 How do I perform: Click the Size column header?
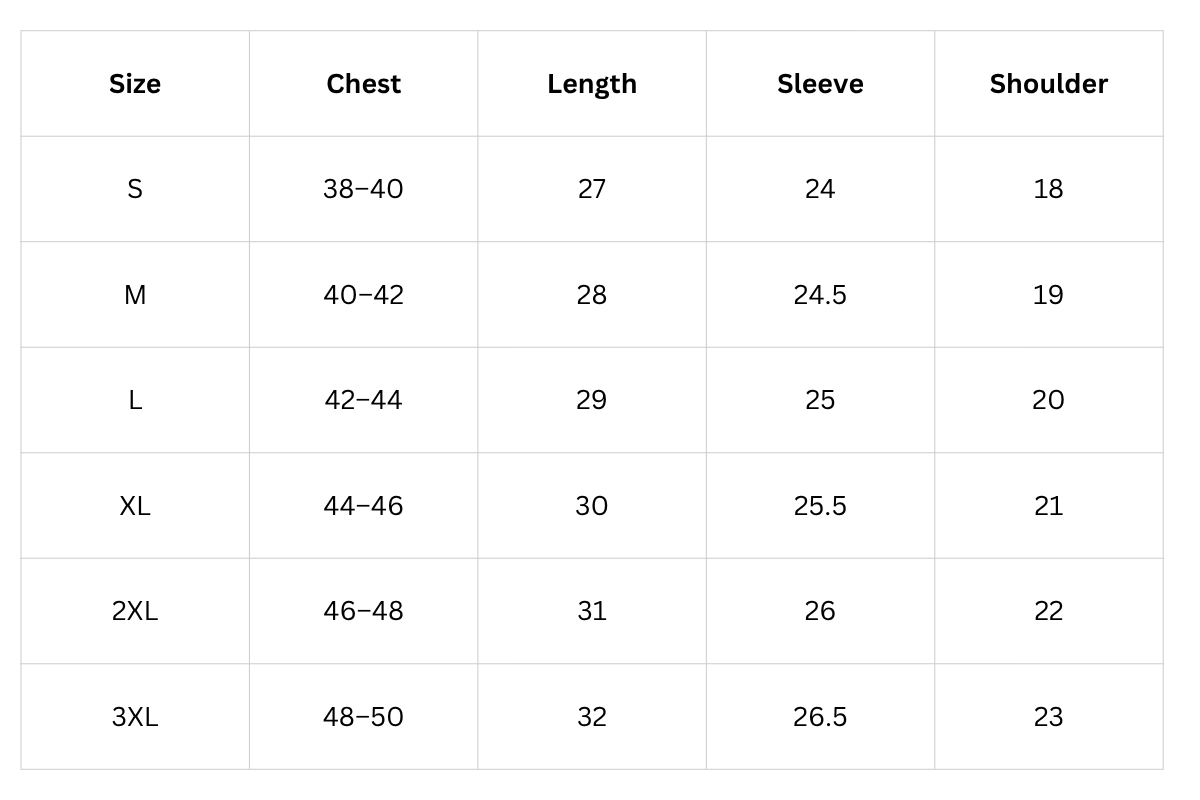pyautogui.click(x=135, y=84)
